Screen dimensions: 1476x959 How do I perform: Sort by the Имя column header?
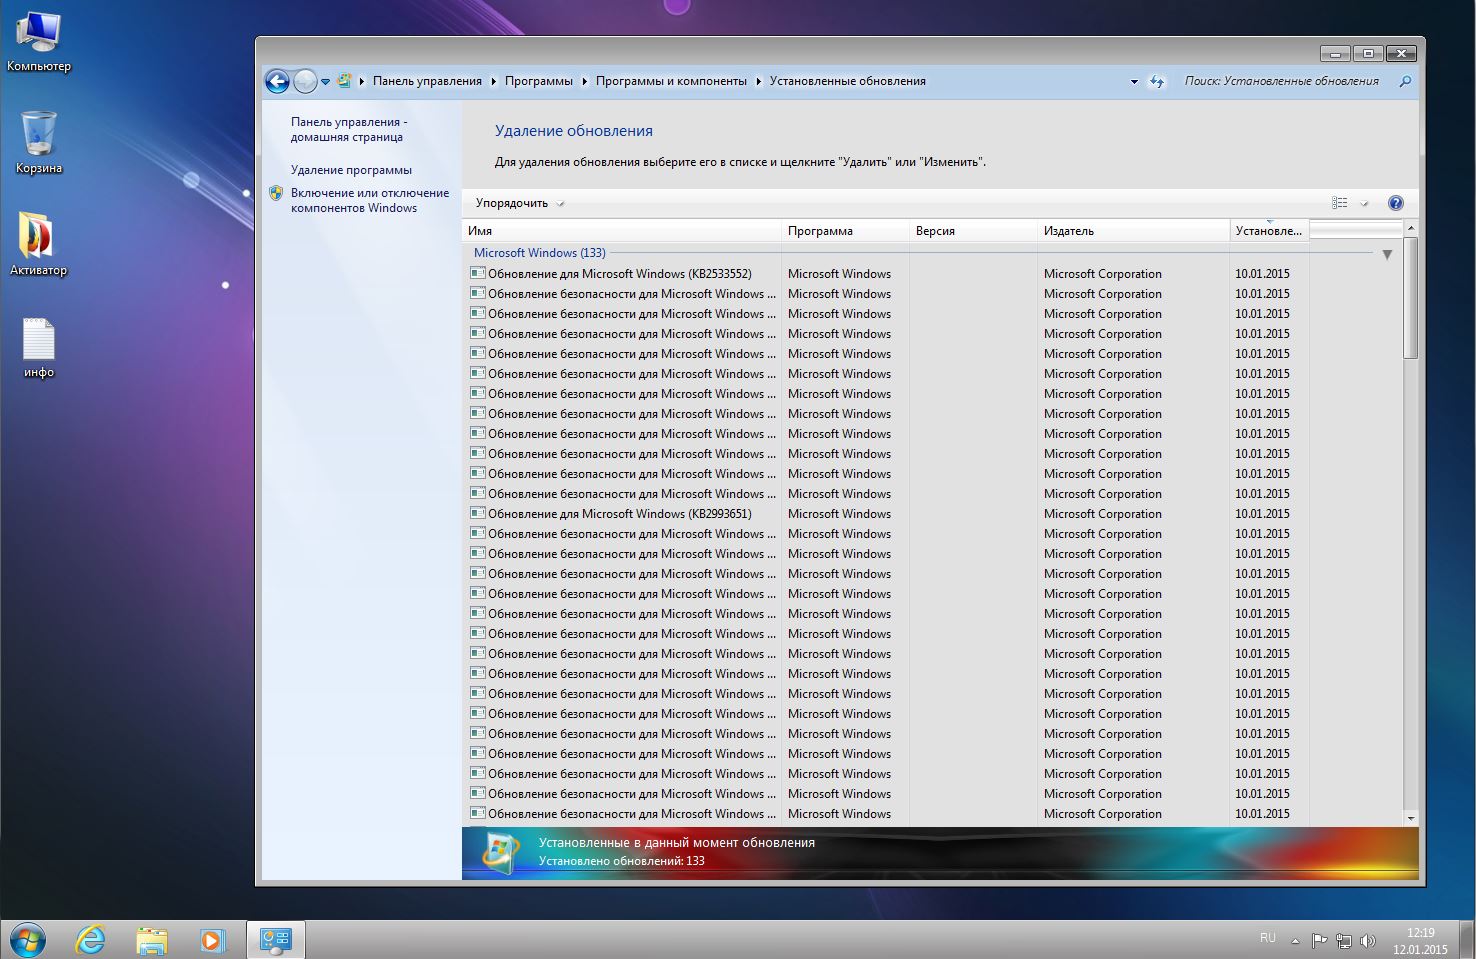click(621, 231)
